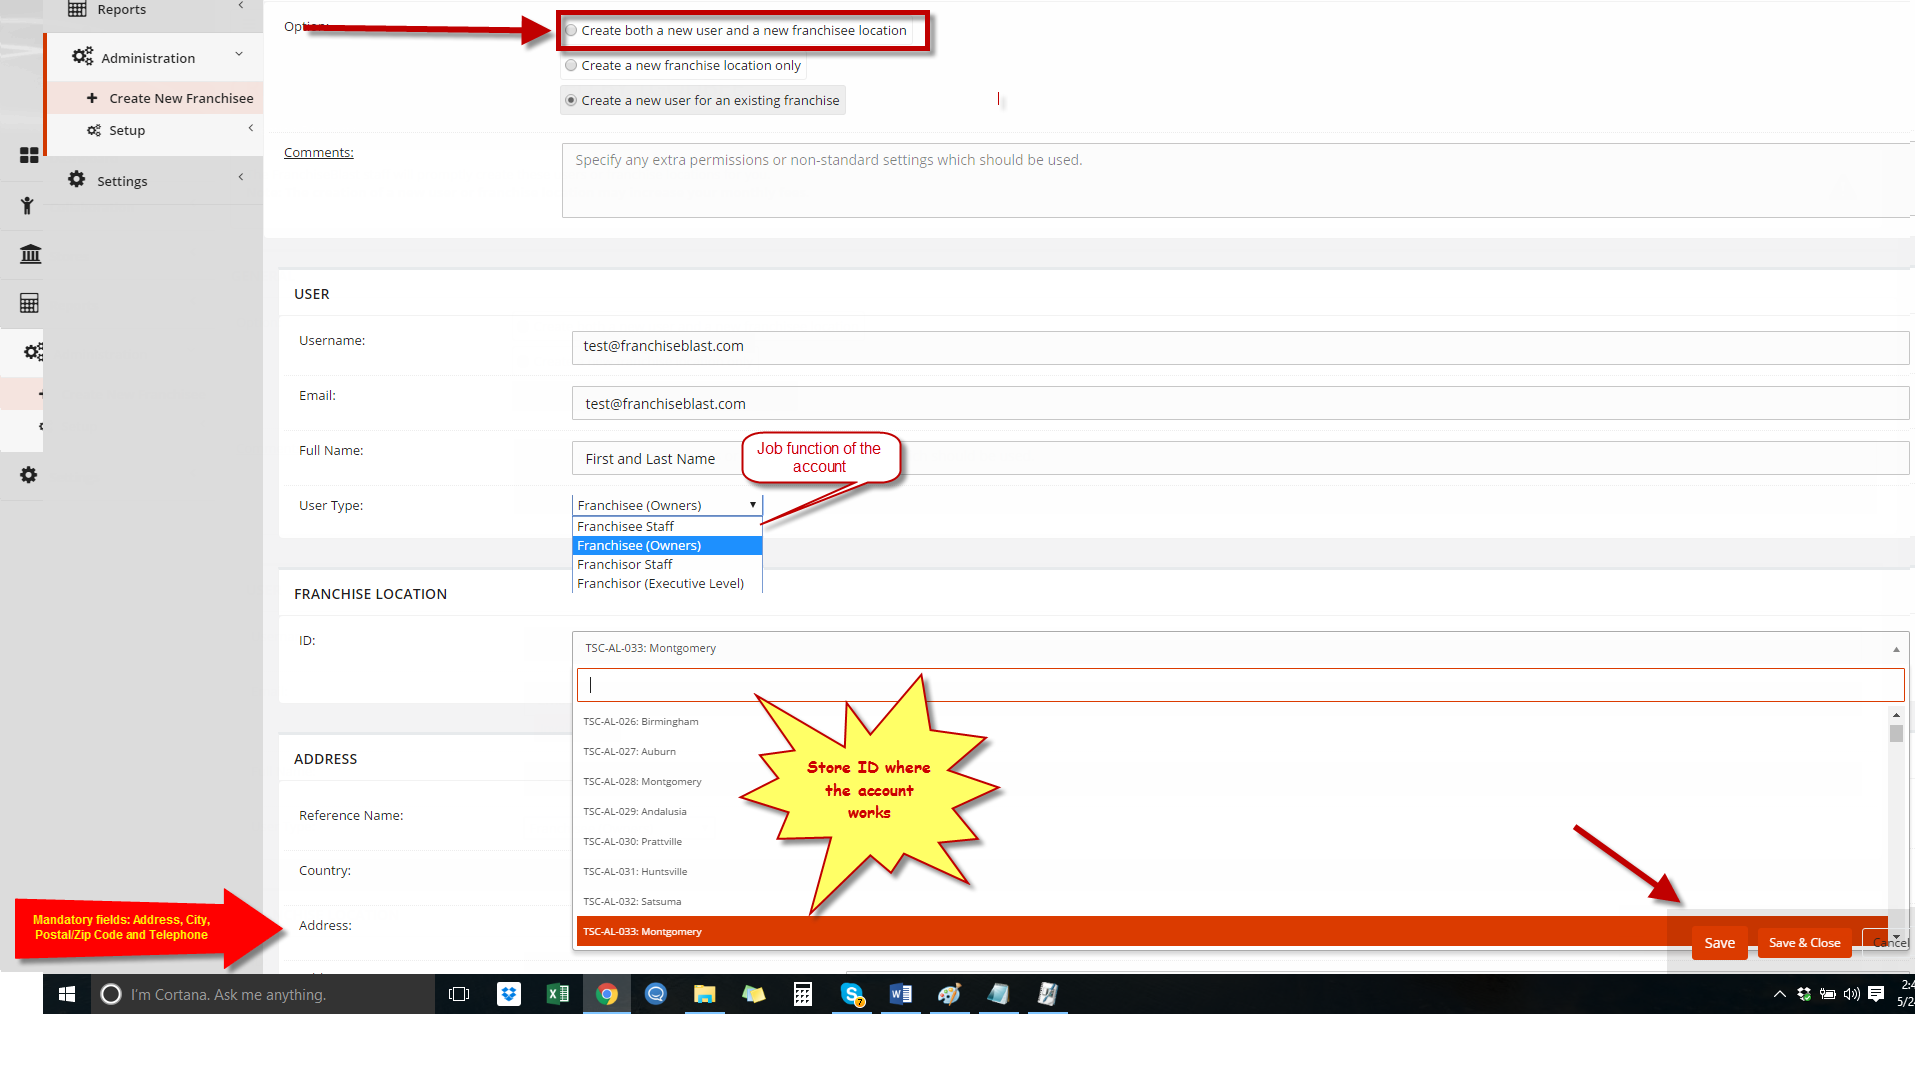
Task: Open Excel from the taskbar
Action: pos(558,994)
